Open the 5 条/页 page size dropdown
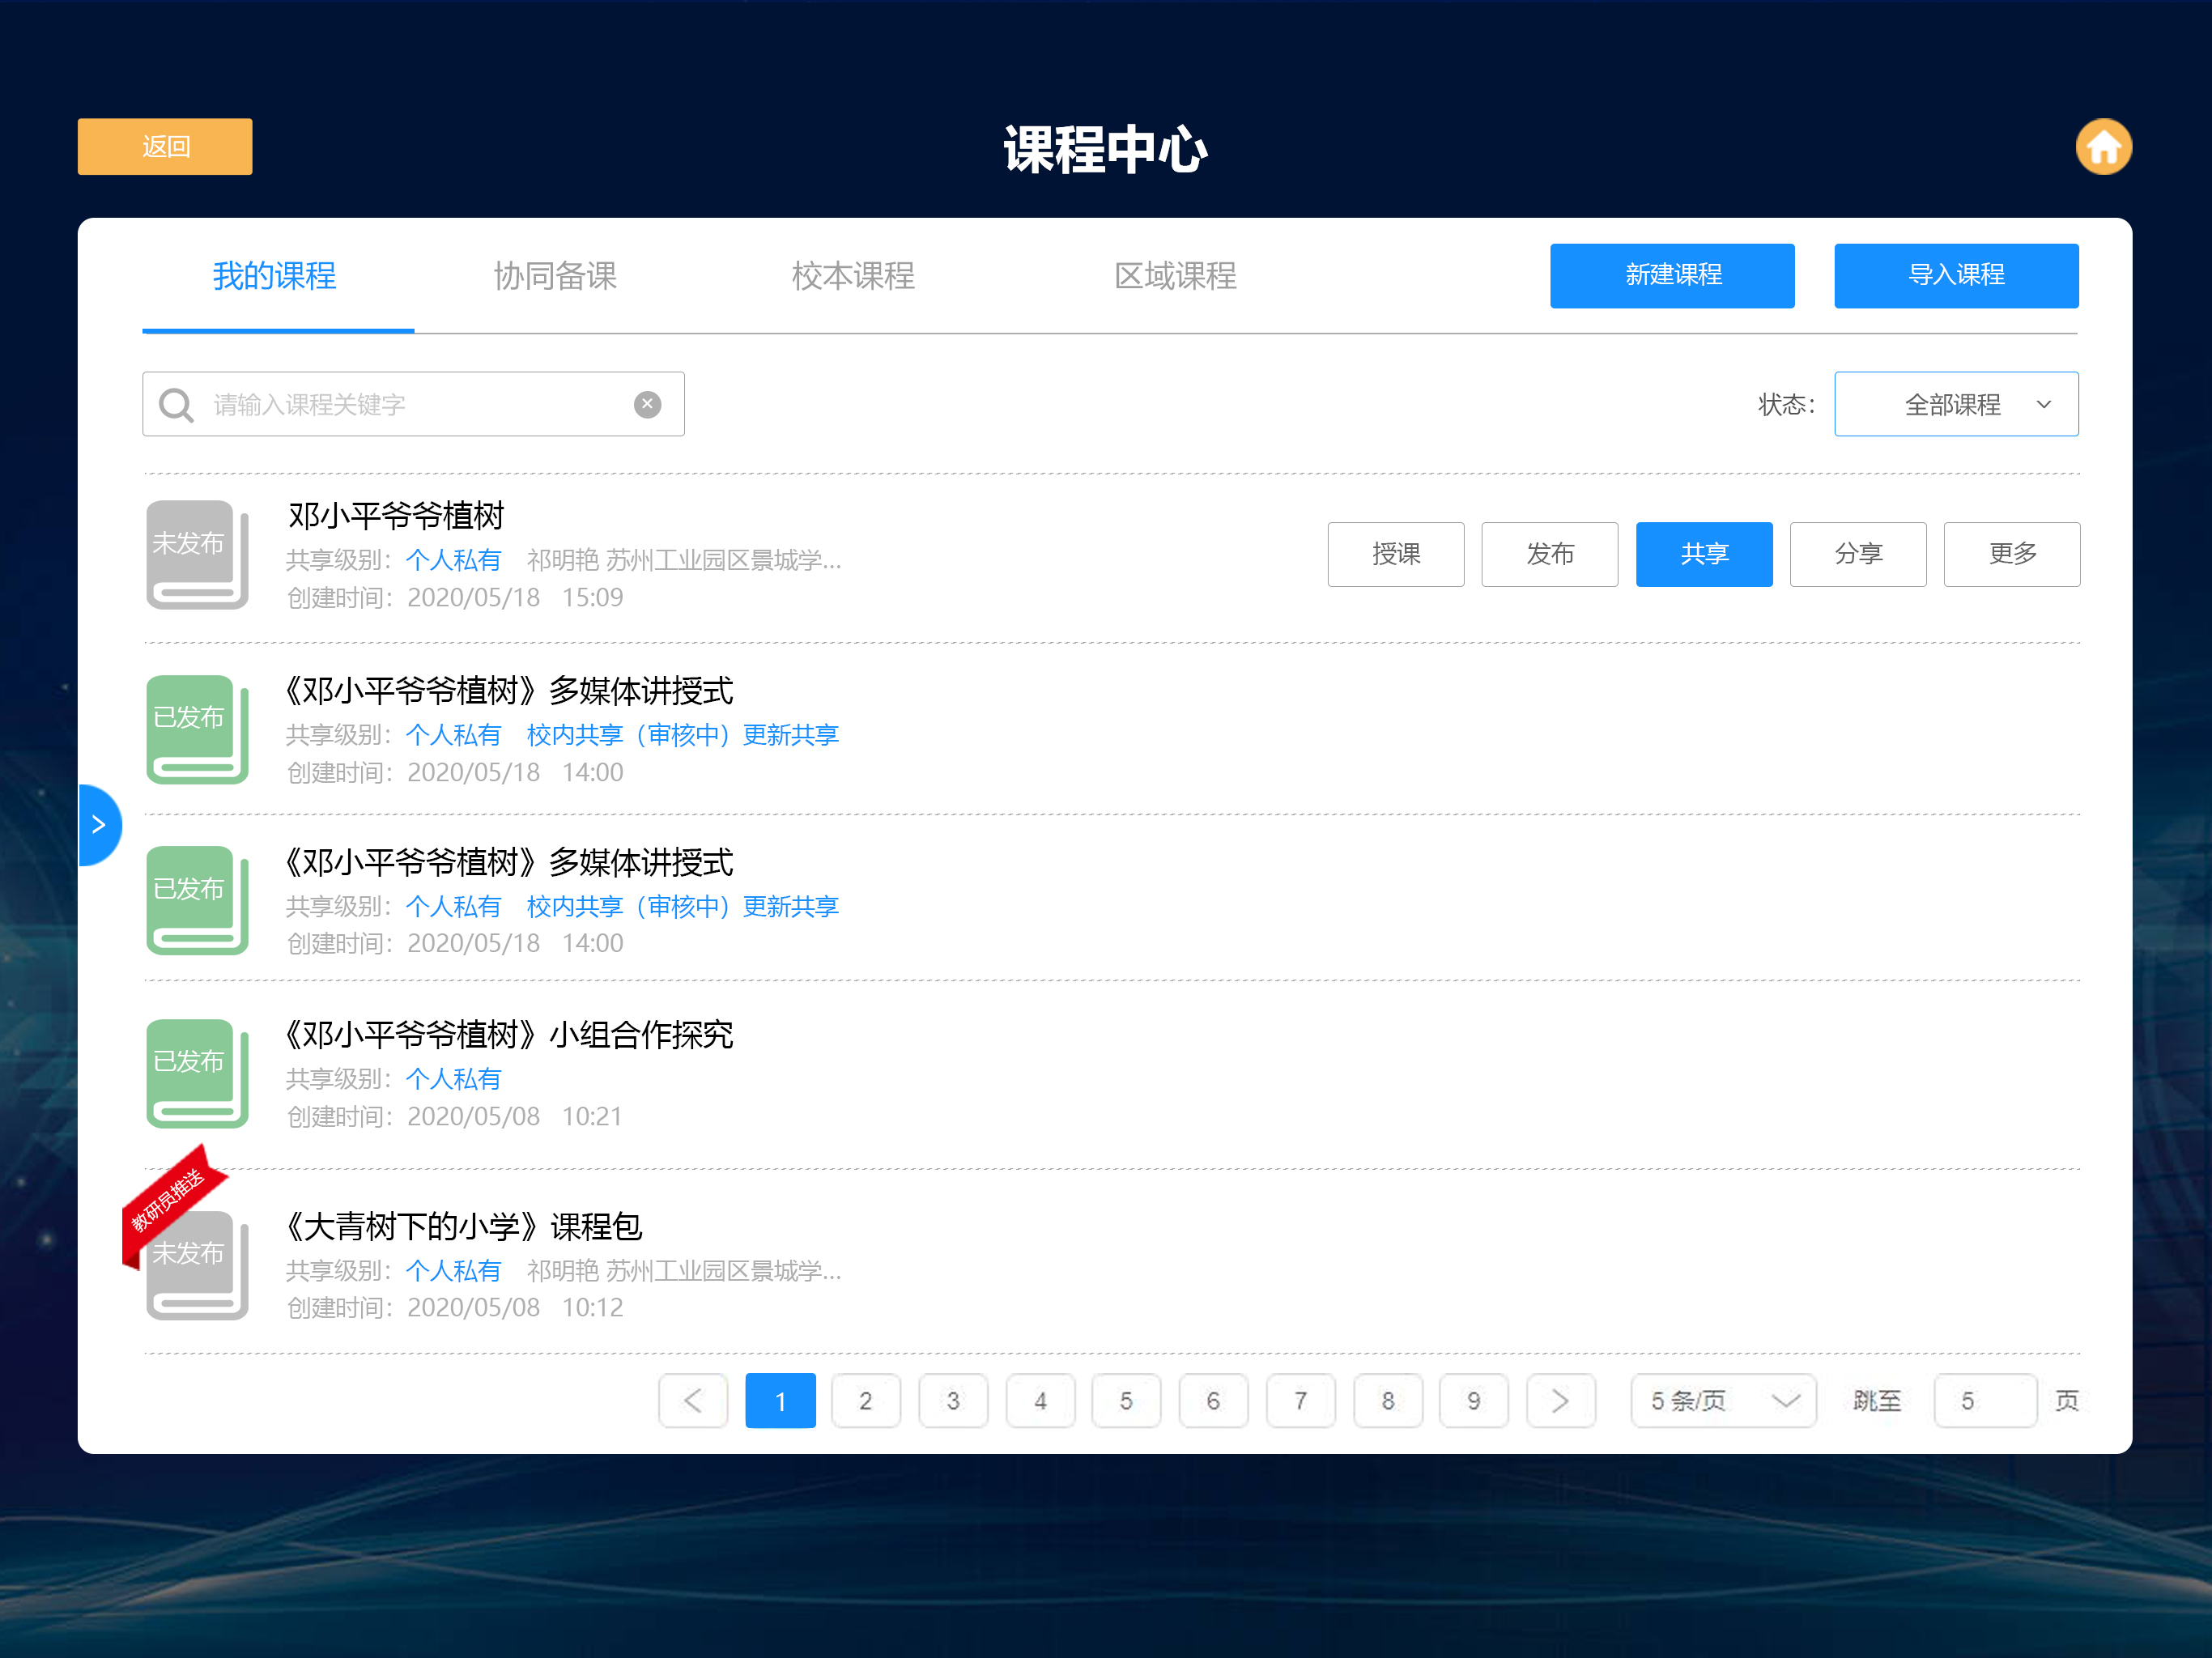Image resolution: width=2212 pixels, height=1658 pixels. point(1722,1400)
